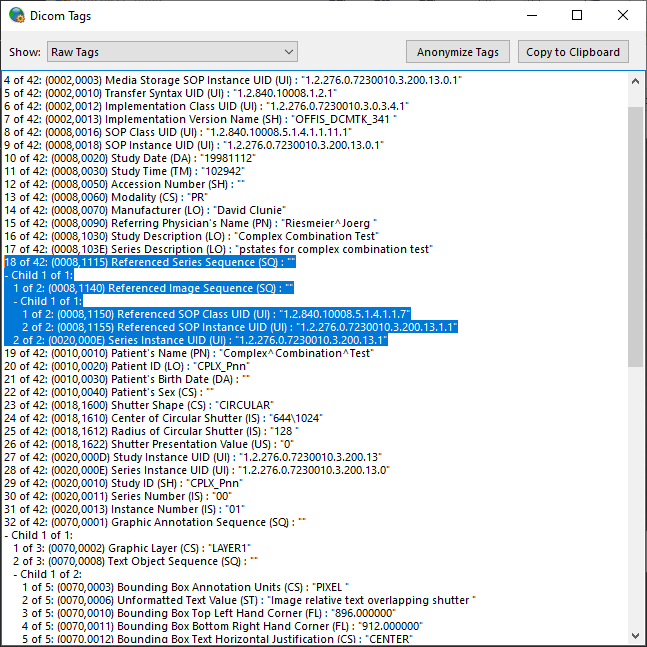This screenshot has width=647, height=647.
Task: Select the Shutter Shape CIRCULAR row
Action: pyautogui.click(x=139, y=405)
